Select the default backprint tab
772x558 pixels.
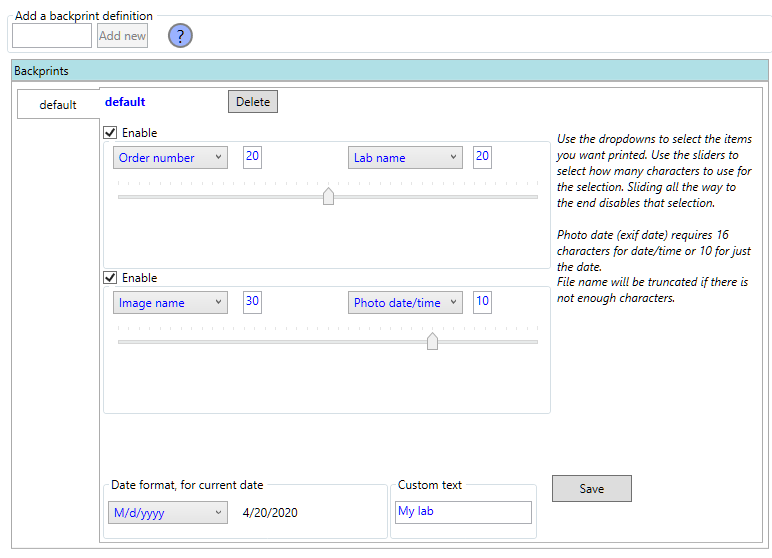point(58,105)
